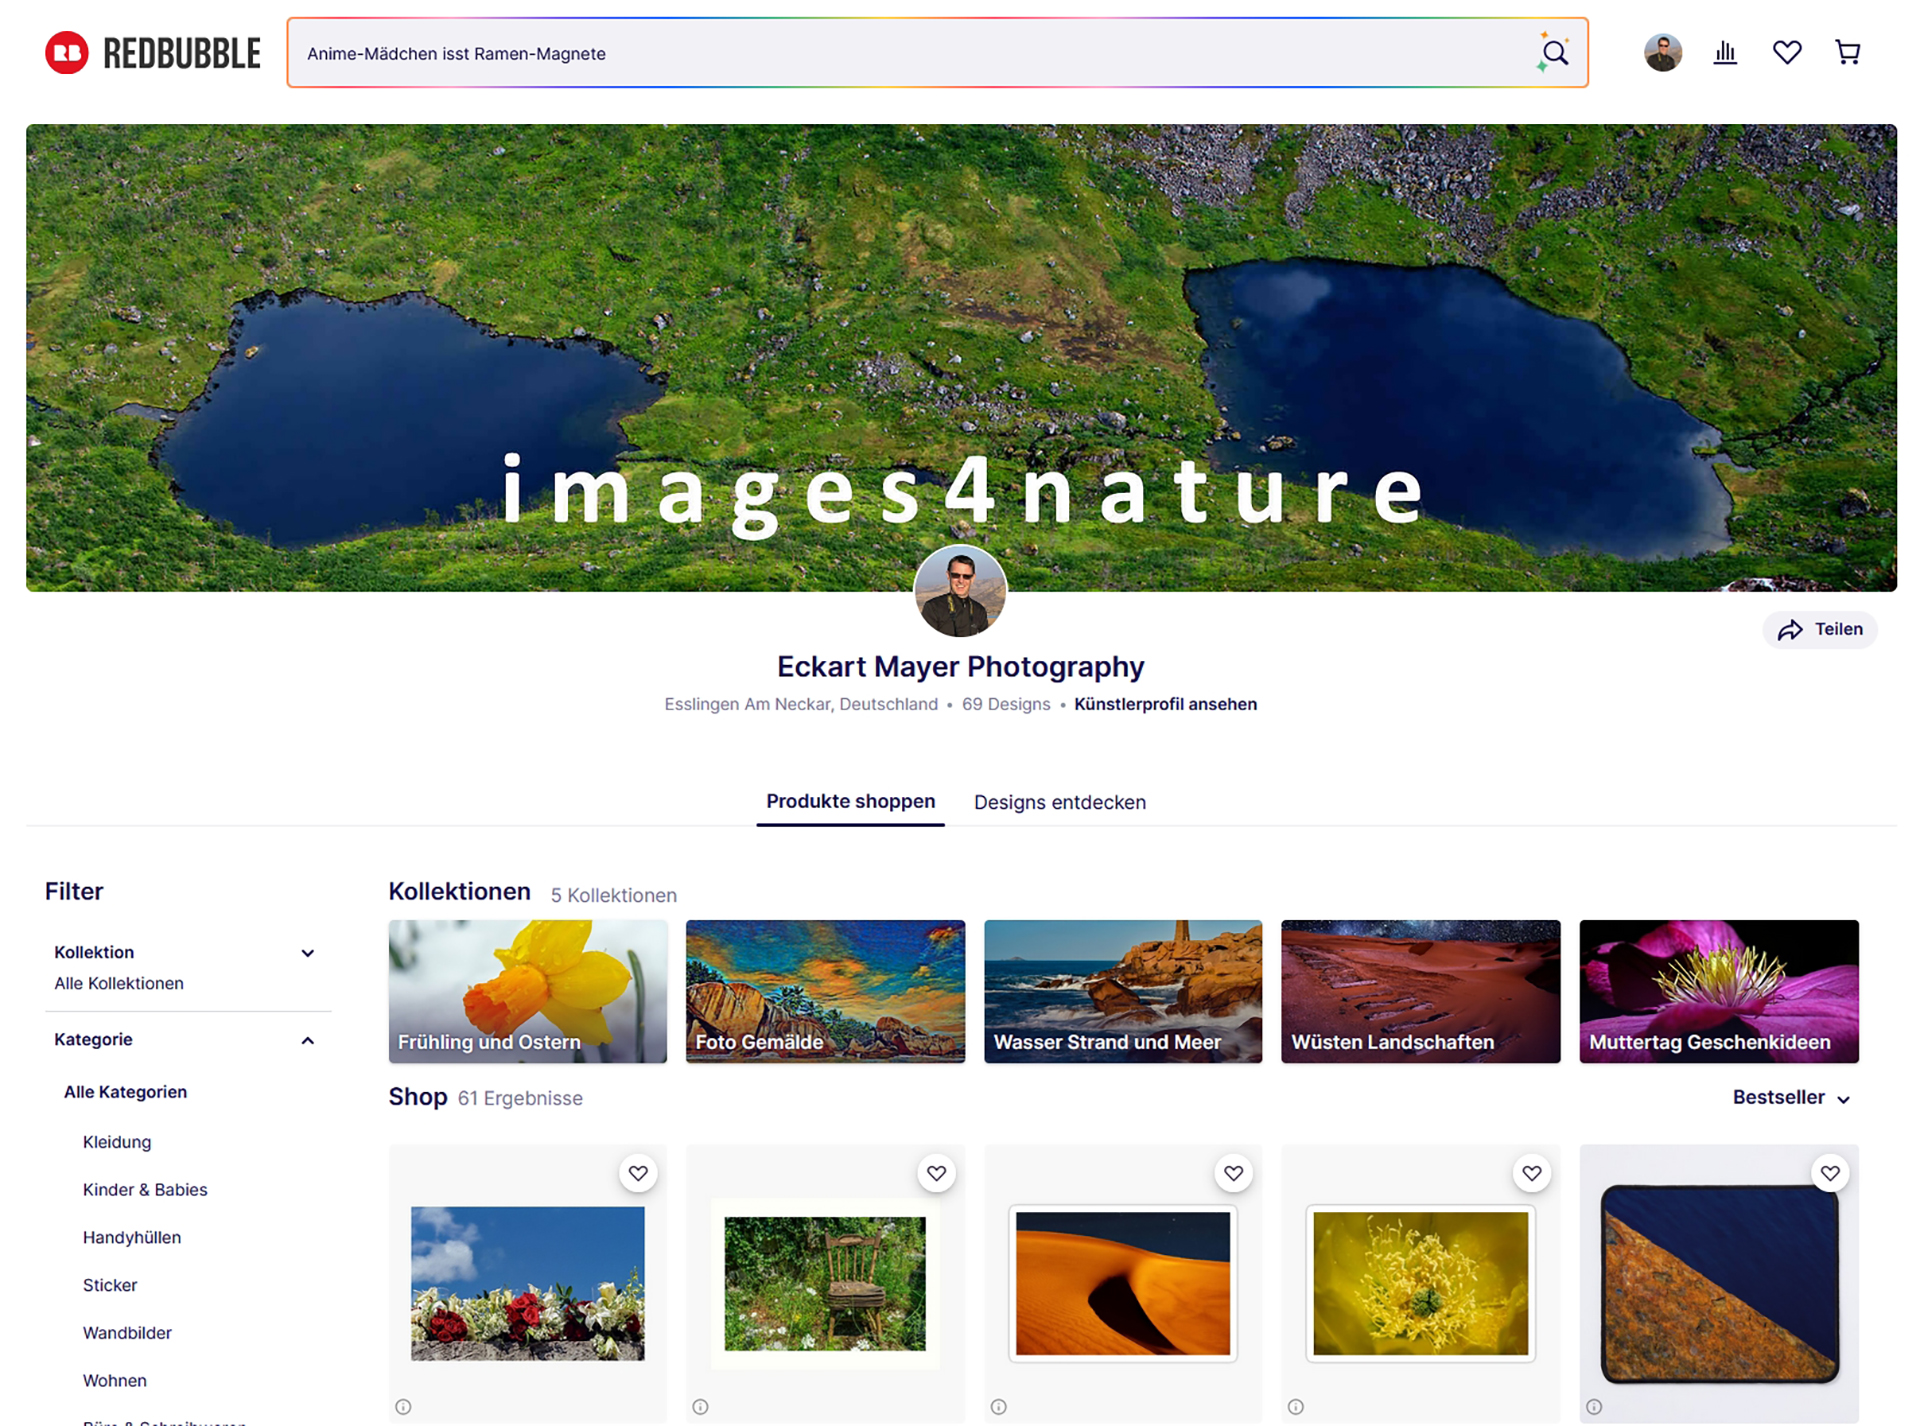Open the user account avatar menu
The height and width of the screenshot is (1426, 1920).
coord(1663,52)
